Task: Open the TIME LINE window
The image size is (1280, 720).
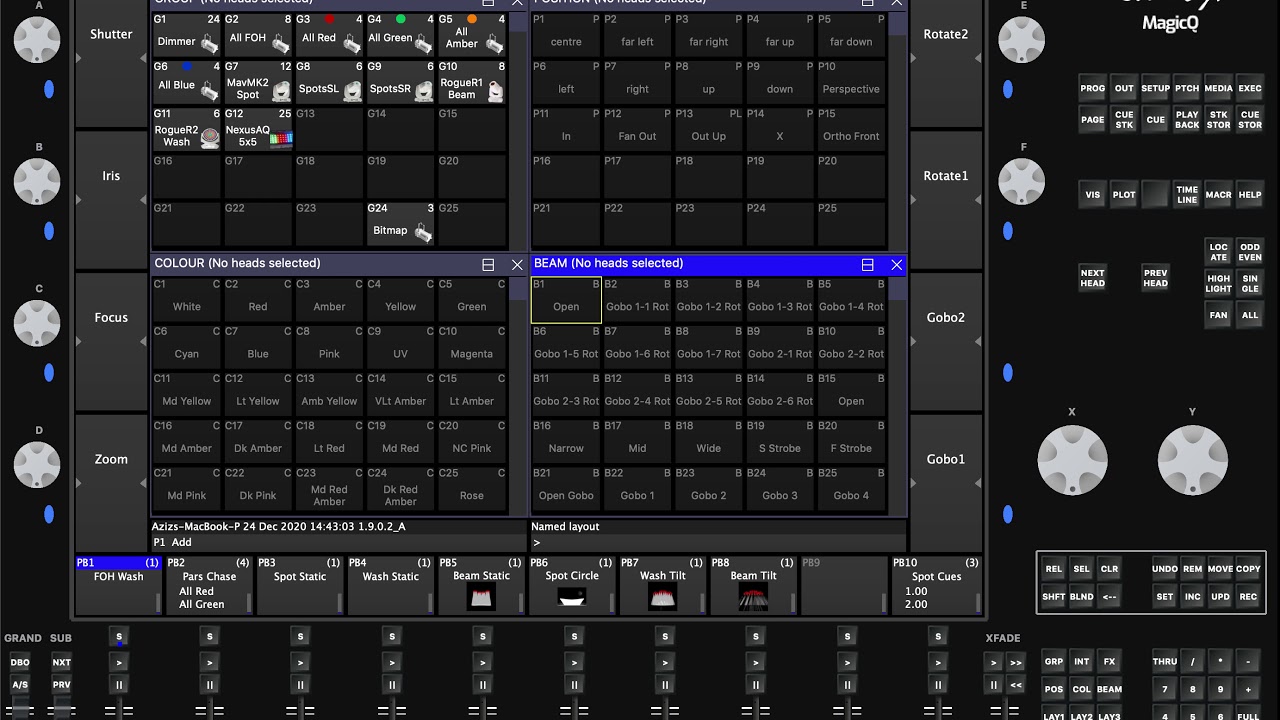Action: [1187, 194]
